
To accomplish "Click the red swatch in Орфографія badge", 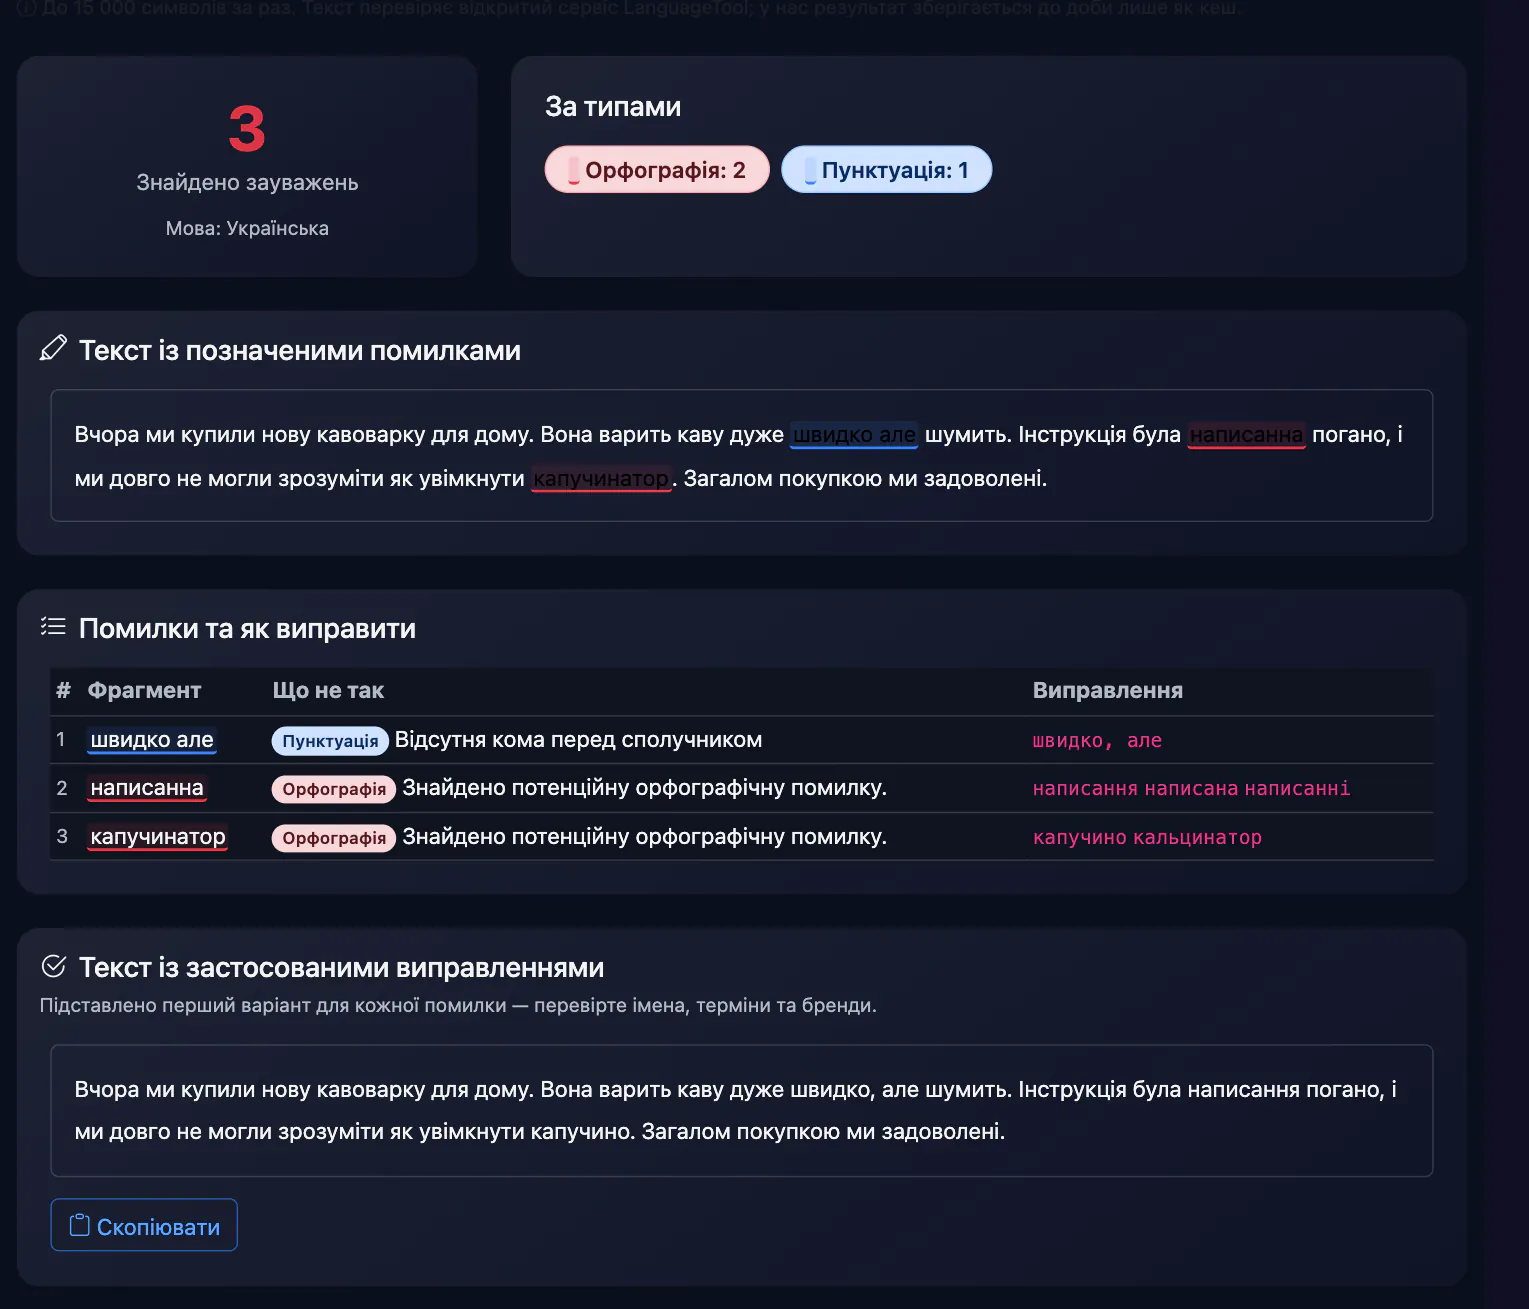I will [574, 171].
